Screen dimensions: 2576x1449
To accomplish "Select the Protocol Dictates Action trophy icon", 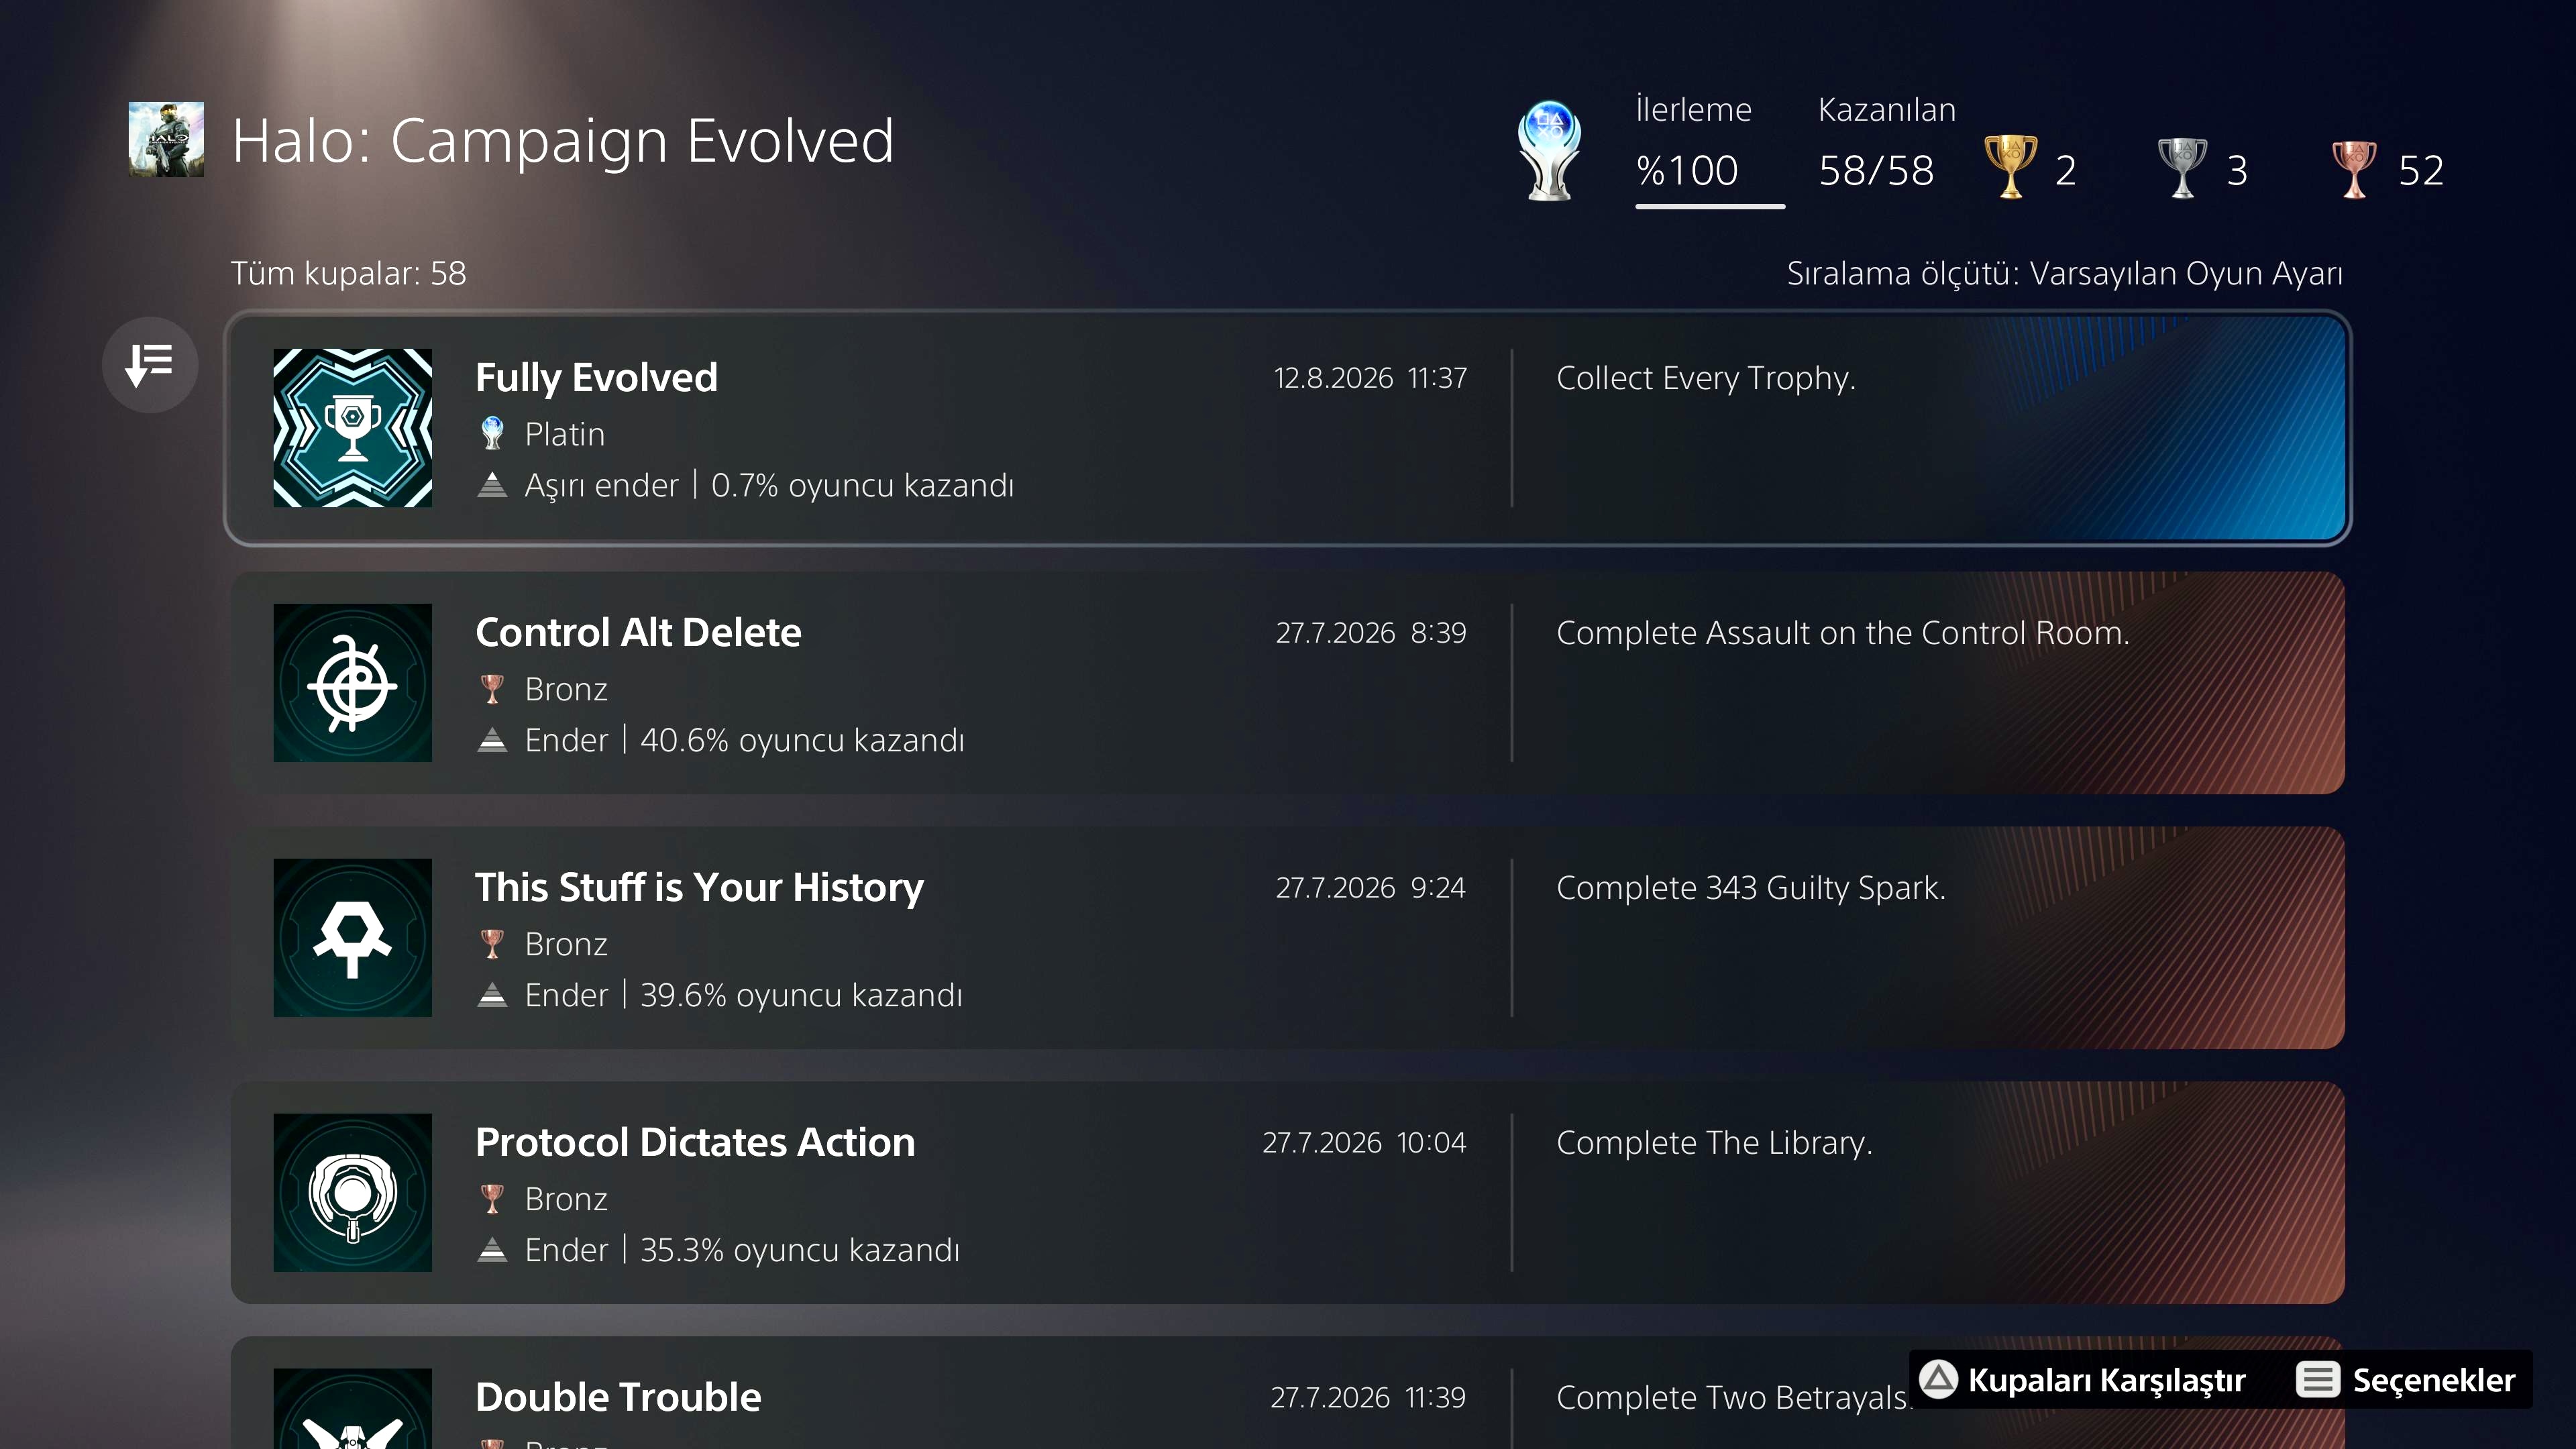I will pos(353,1193).
